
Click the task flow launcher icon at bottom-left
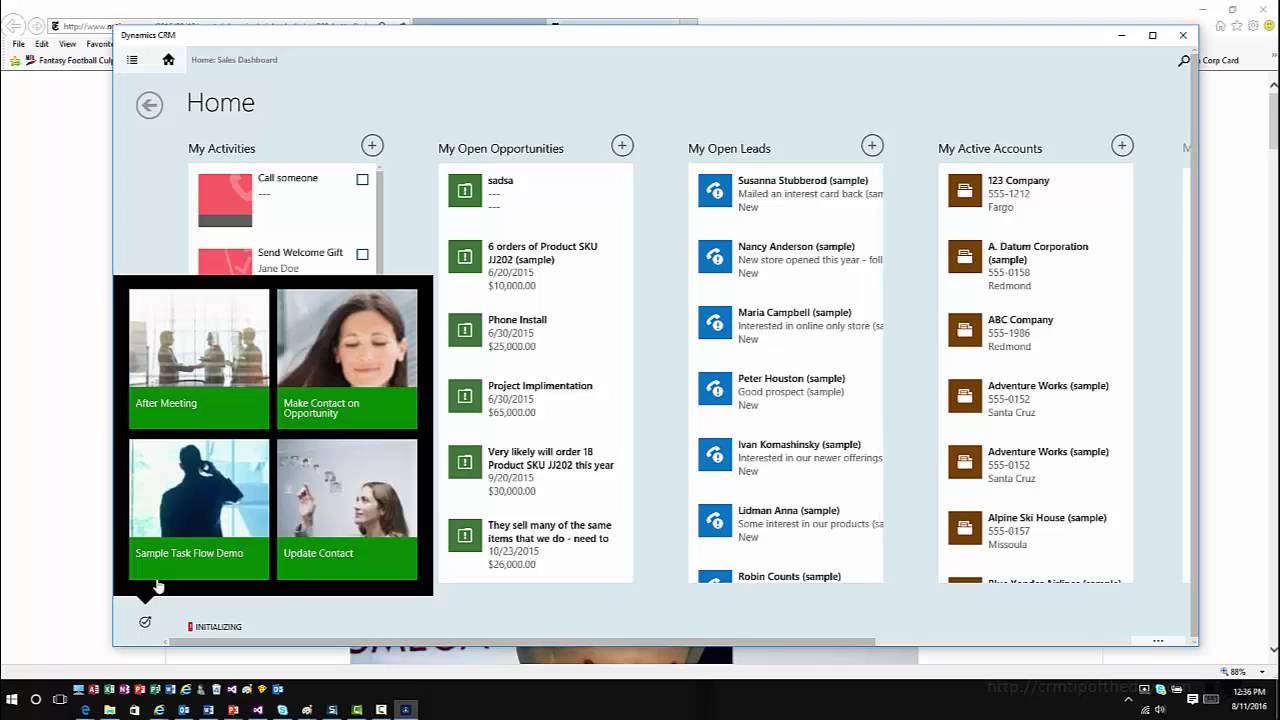(x=145, y=622)
